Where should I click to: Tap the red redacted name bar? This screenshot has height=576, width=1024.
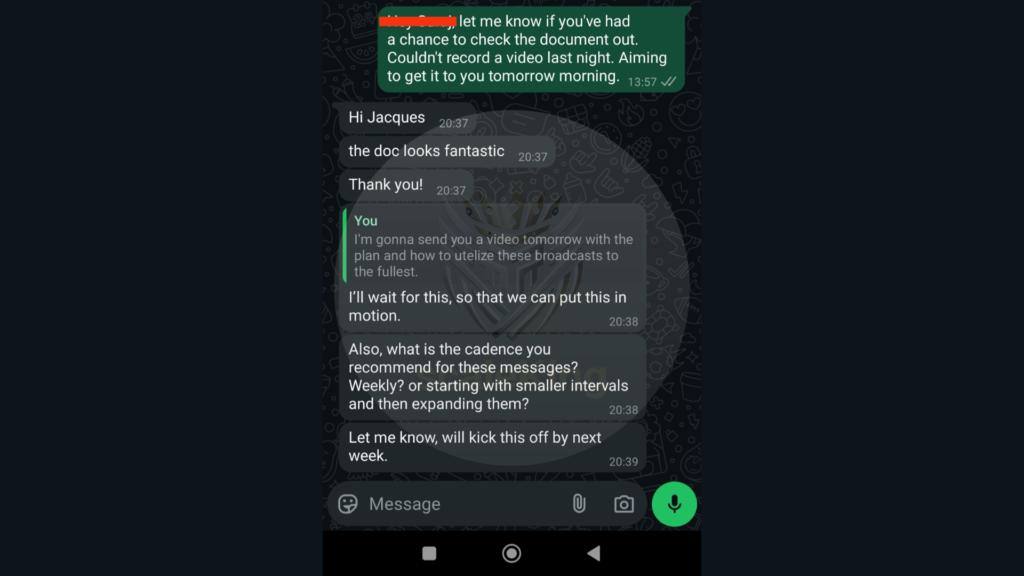(417, 22)
